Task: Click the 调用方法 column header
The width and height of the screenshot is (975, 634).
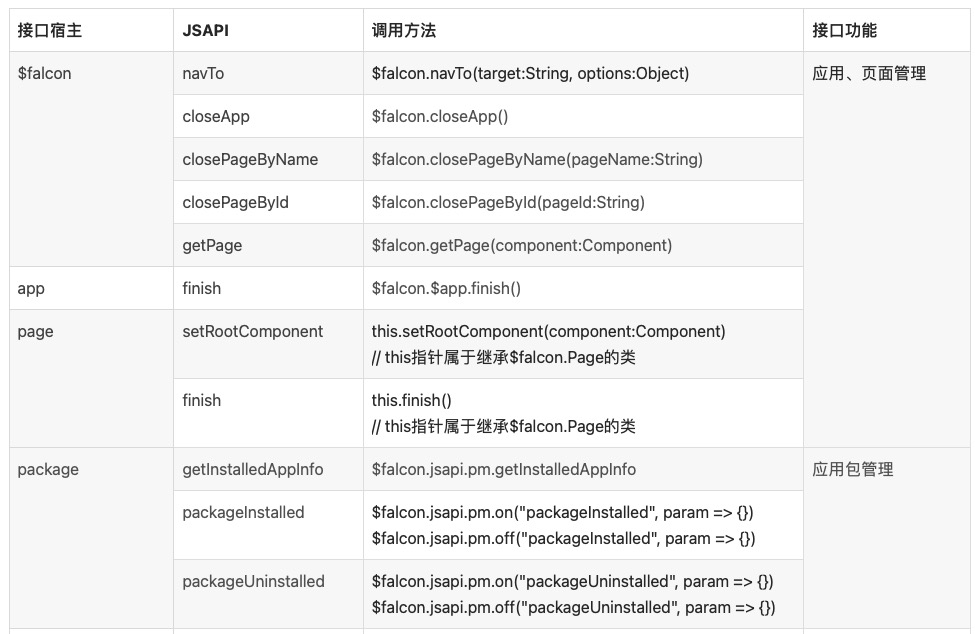Action: point(404,30)
